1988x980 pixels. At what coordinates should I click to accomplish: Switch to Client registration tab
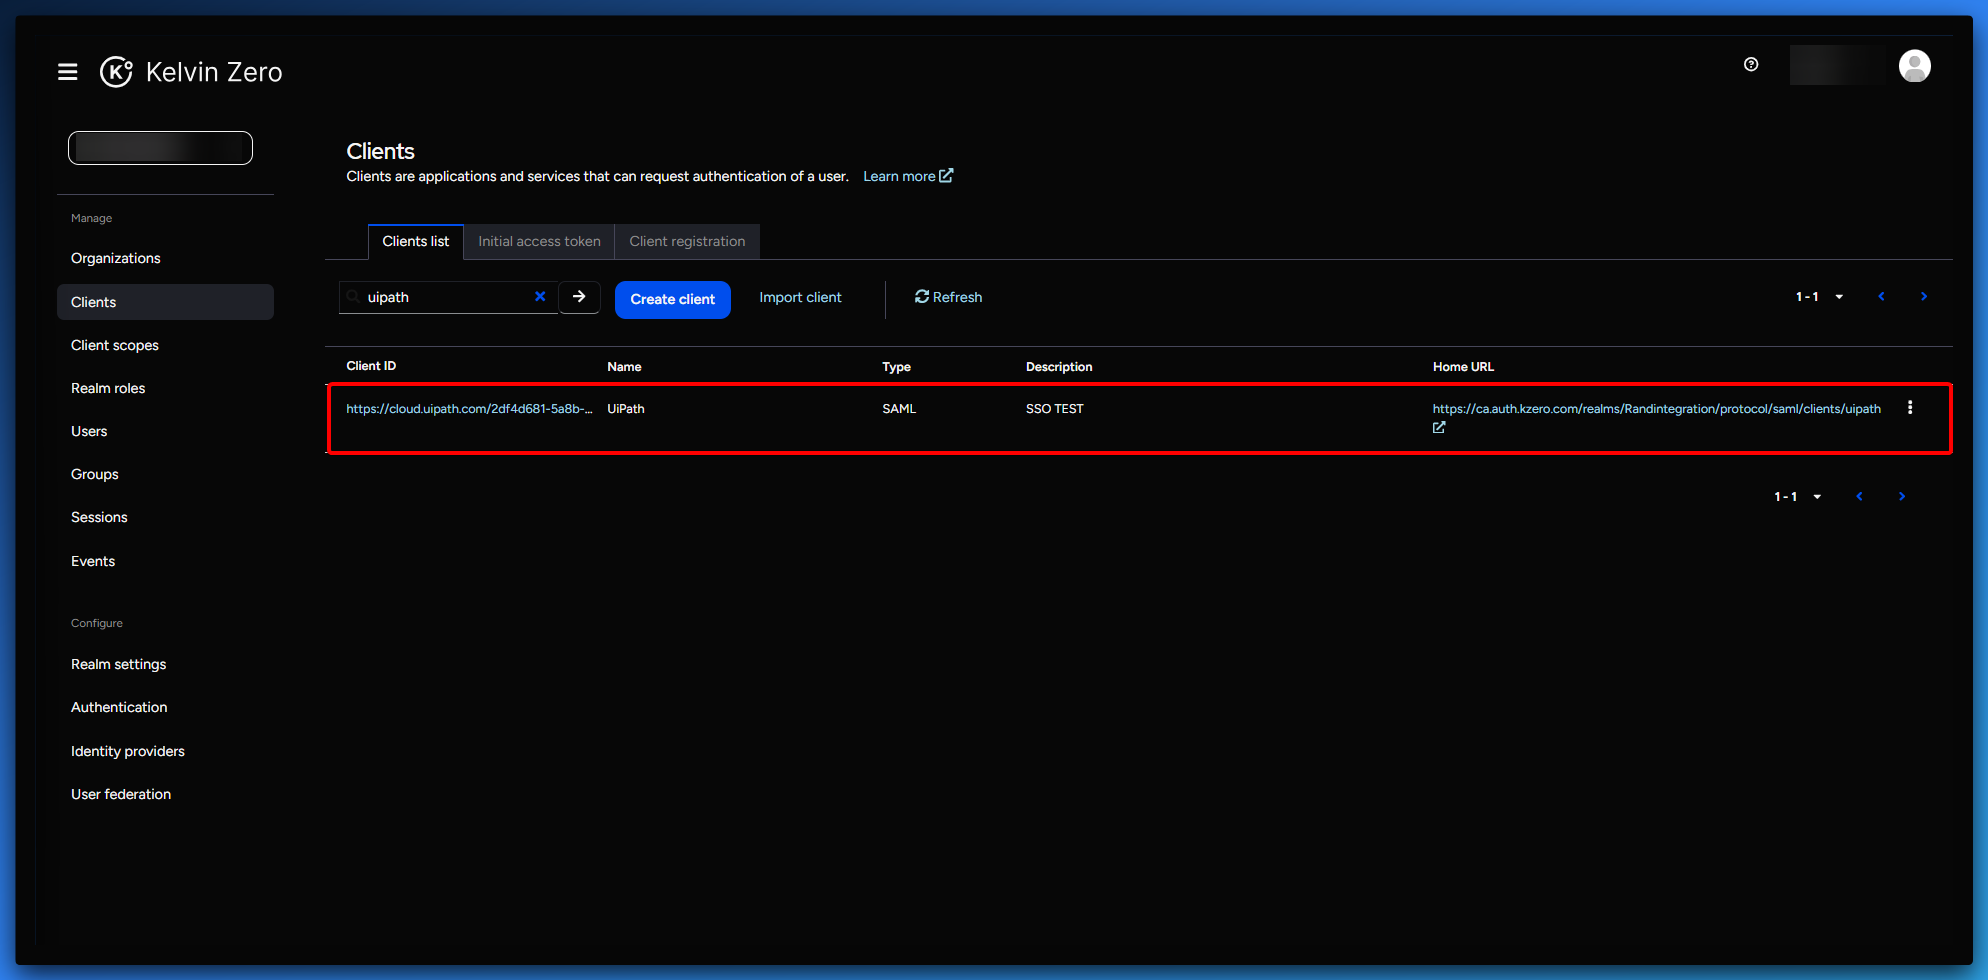pos(687,242)
